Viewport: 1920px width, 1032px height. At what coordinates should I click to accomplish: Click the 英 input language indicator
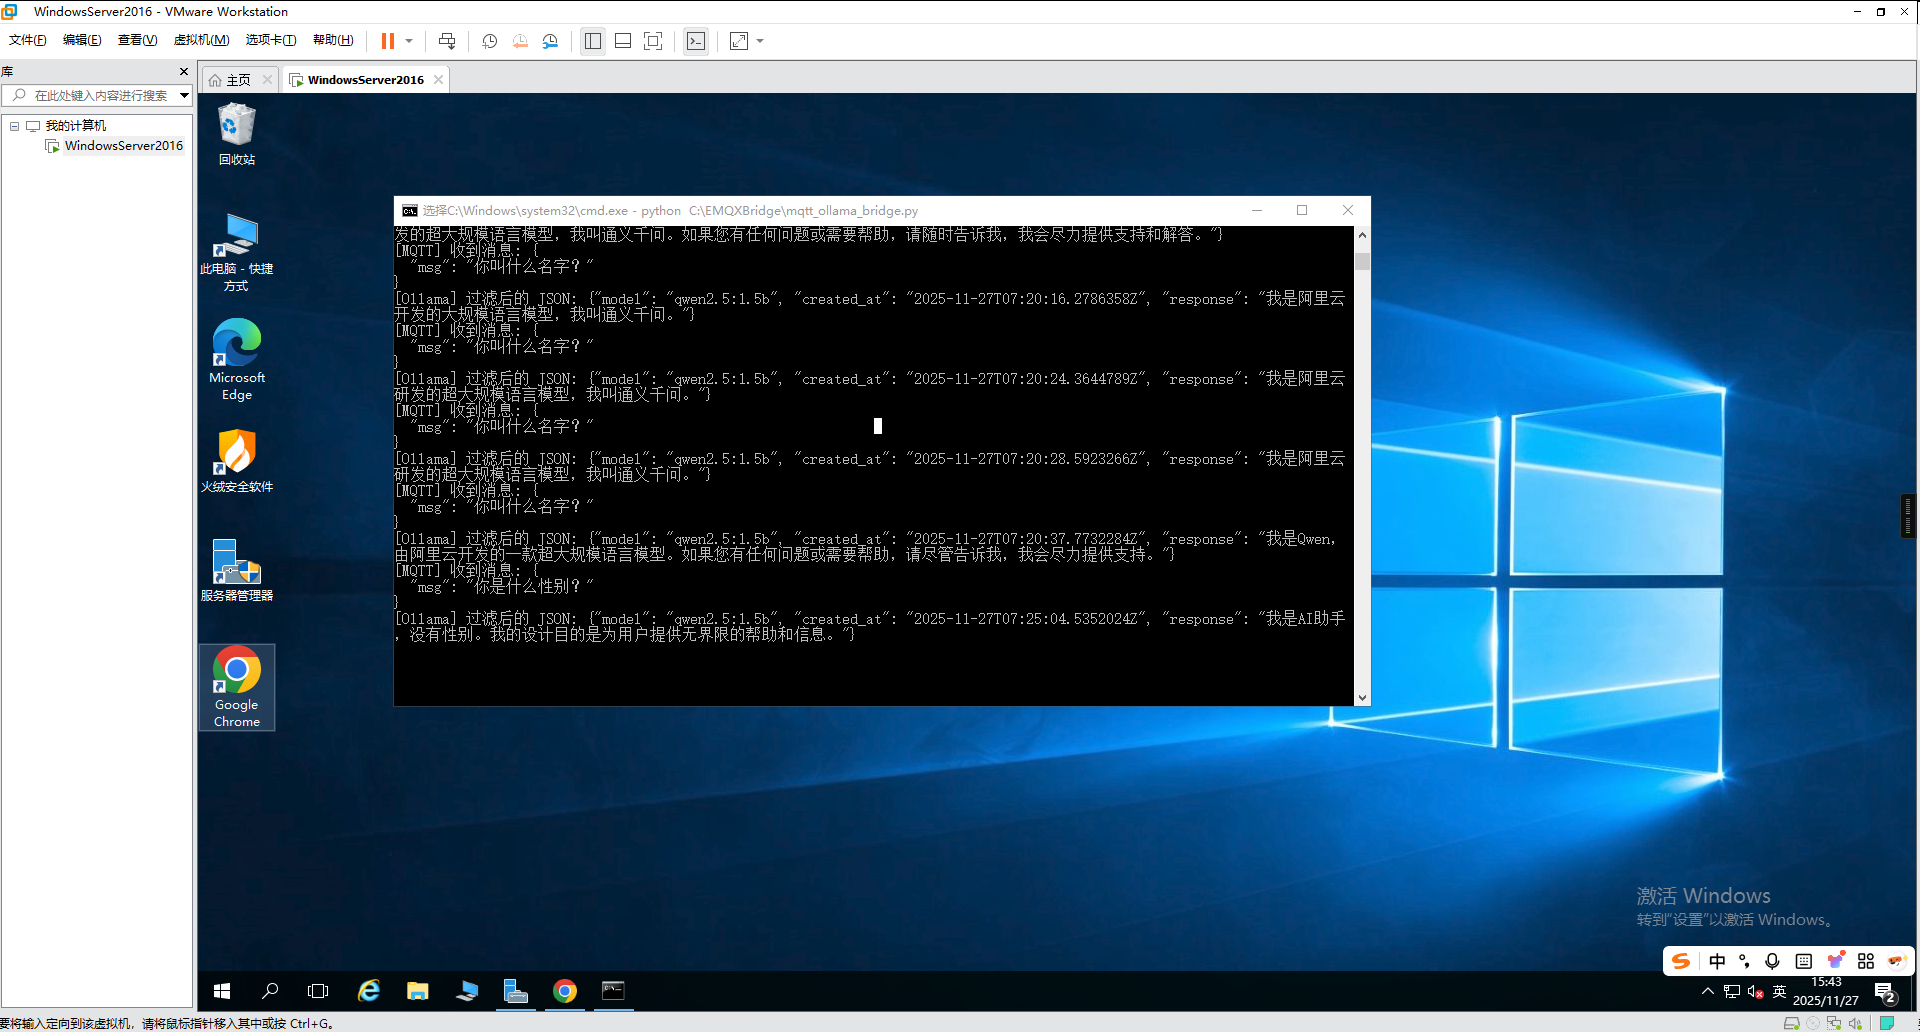pos(1779,991)
